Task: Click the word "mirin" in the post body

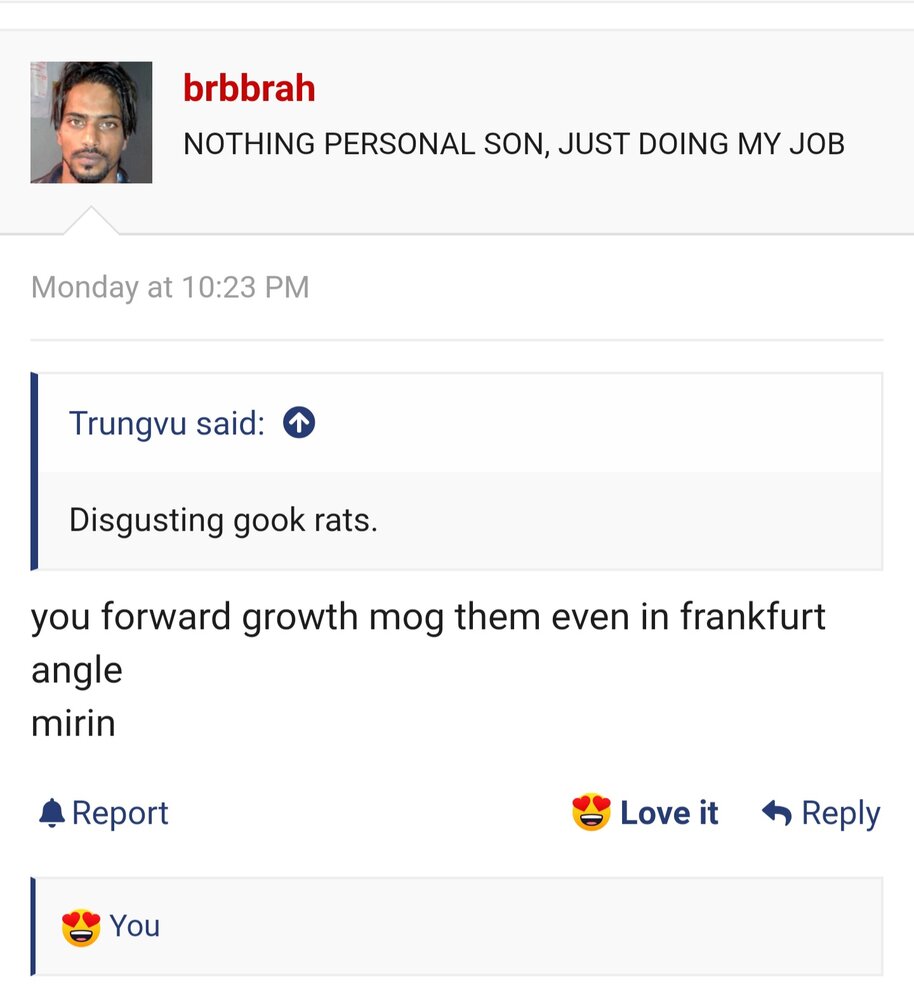Action: (73, 724)
